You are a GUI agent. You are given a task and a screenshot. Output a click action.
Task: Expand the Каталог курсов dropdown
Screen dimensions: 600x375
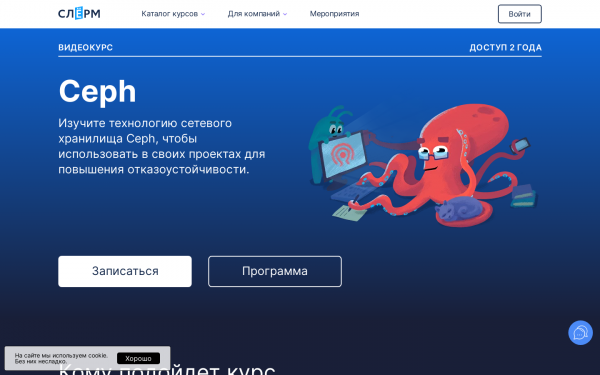173,14
